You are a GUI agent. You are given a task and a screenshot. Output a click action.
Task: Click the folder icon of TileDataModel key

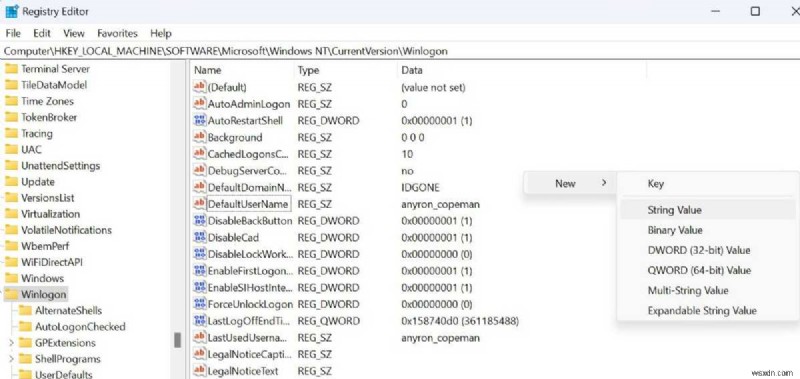tap(11, 85)
